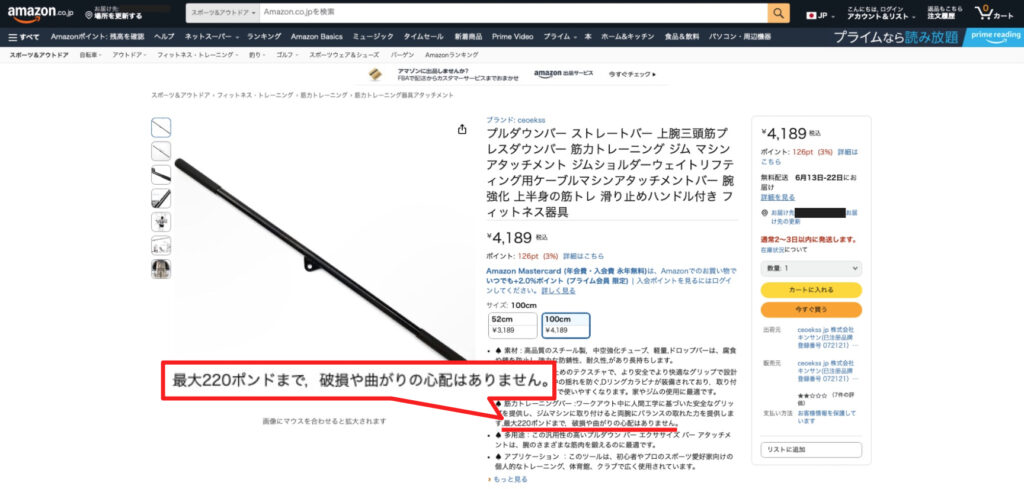Click the share icon above product image
The image size is (1024, 489).
(x=462, y=129)
